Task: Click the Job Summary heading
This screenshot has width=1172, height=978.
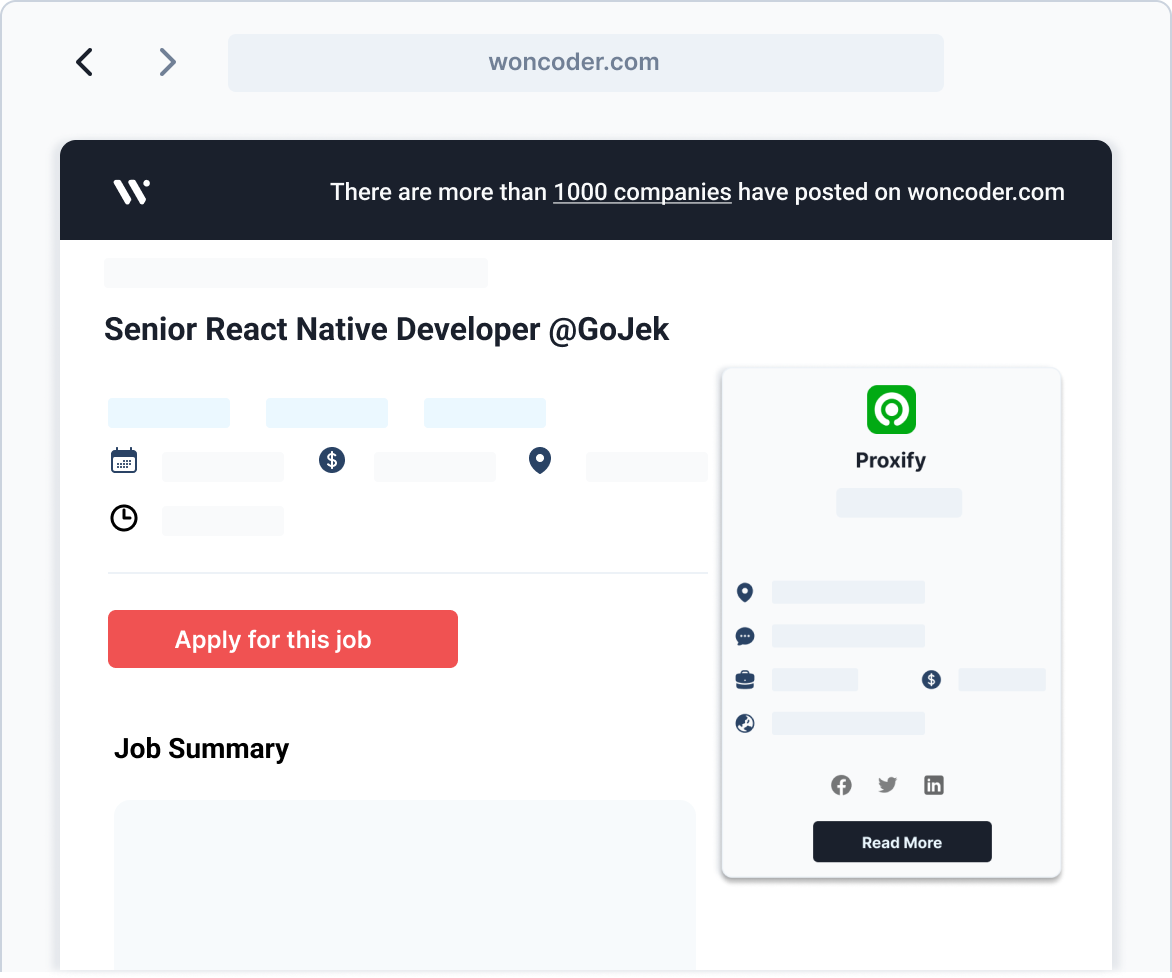Action: (202, 748)
